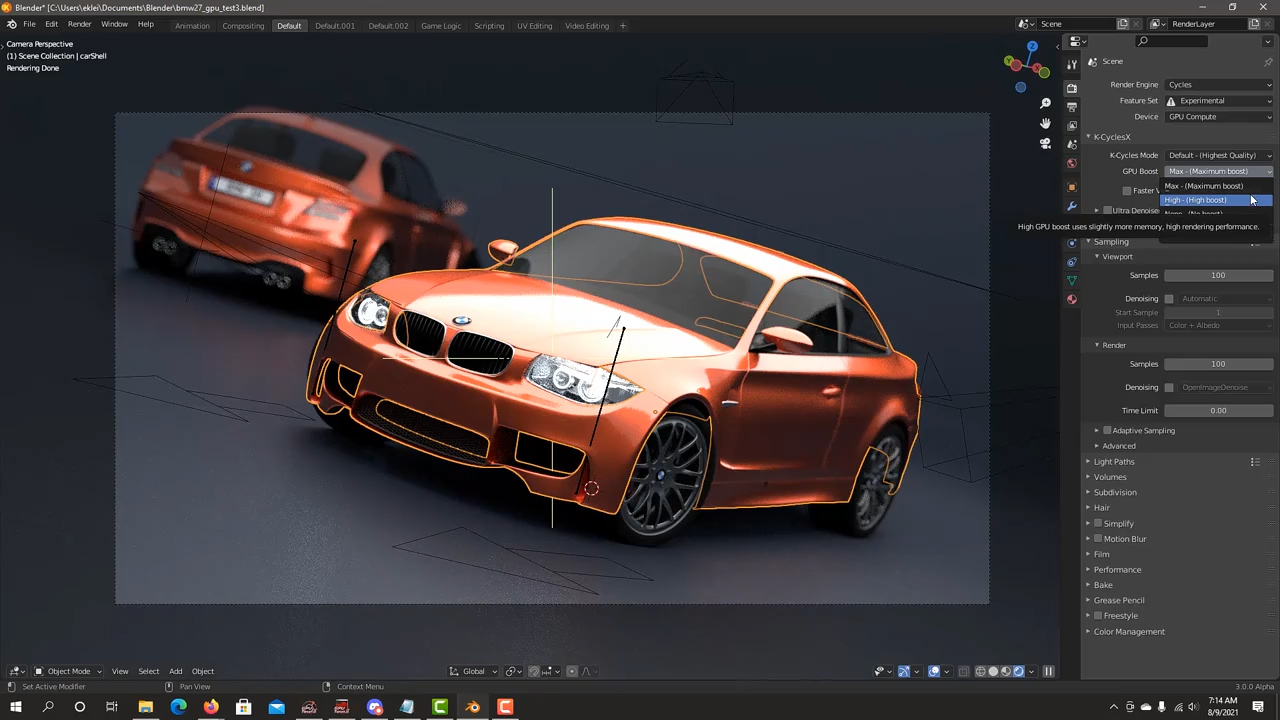Open the Window menu
The width and height of the screenshot is (1280, 720).
coord(114,25)
